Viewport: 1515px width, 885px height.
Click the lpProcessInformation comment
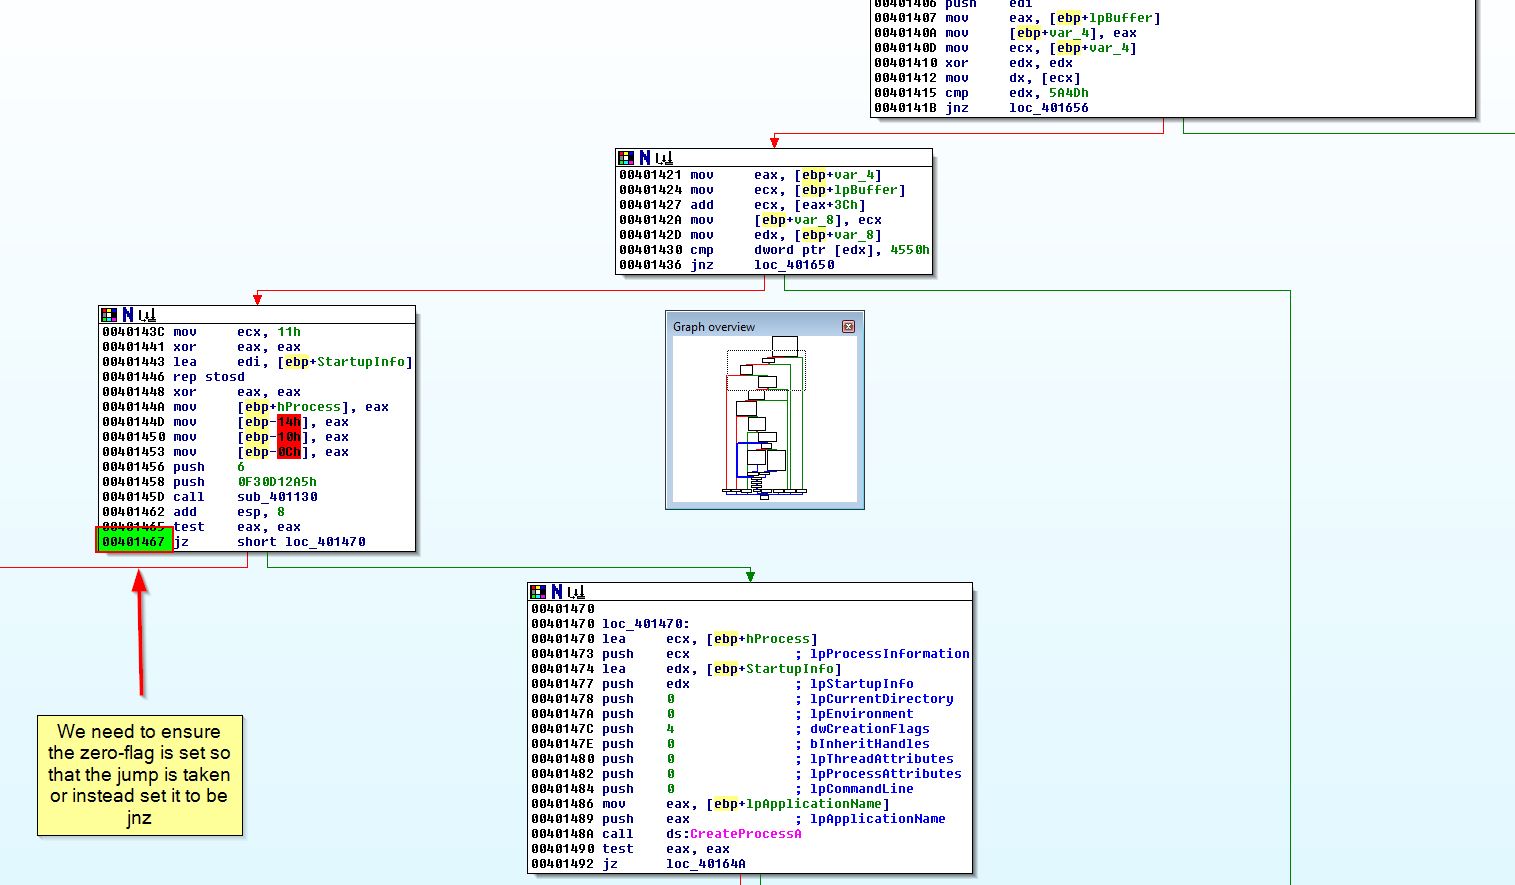click(882, 654)
